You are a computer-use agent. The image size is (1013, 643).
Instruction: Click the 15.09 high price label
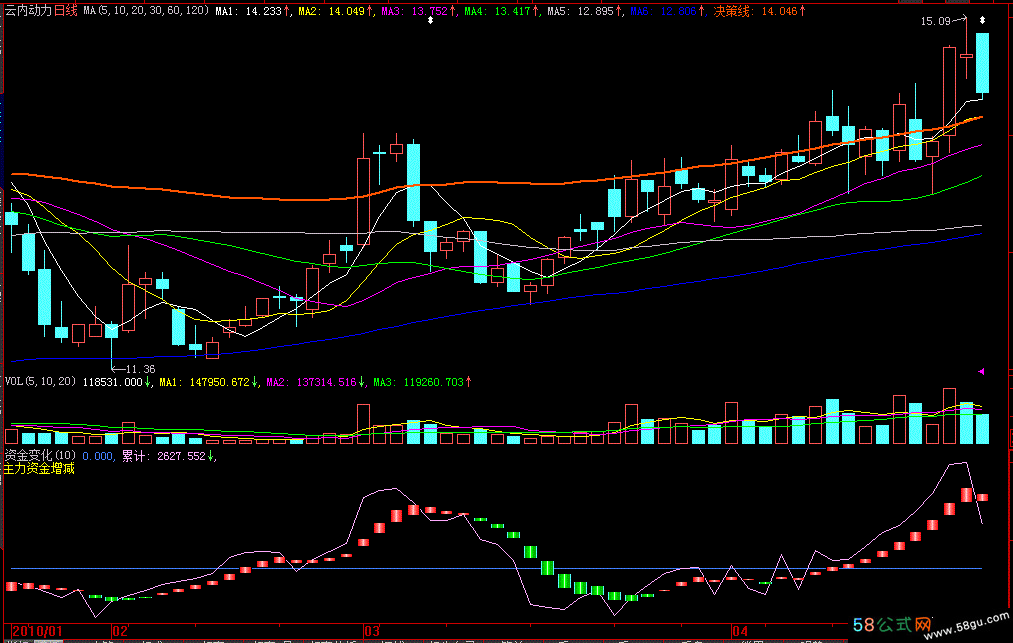tap(935, 21)
